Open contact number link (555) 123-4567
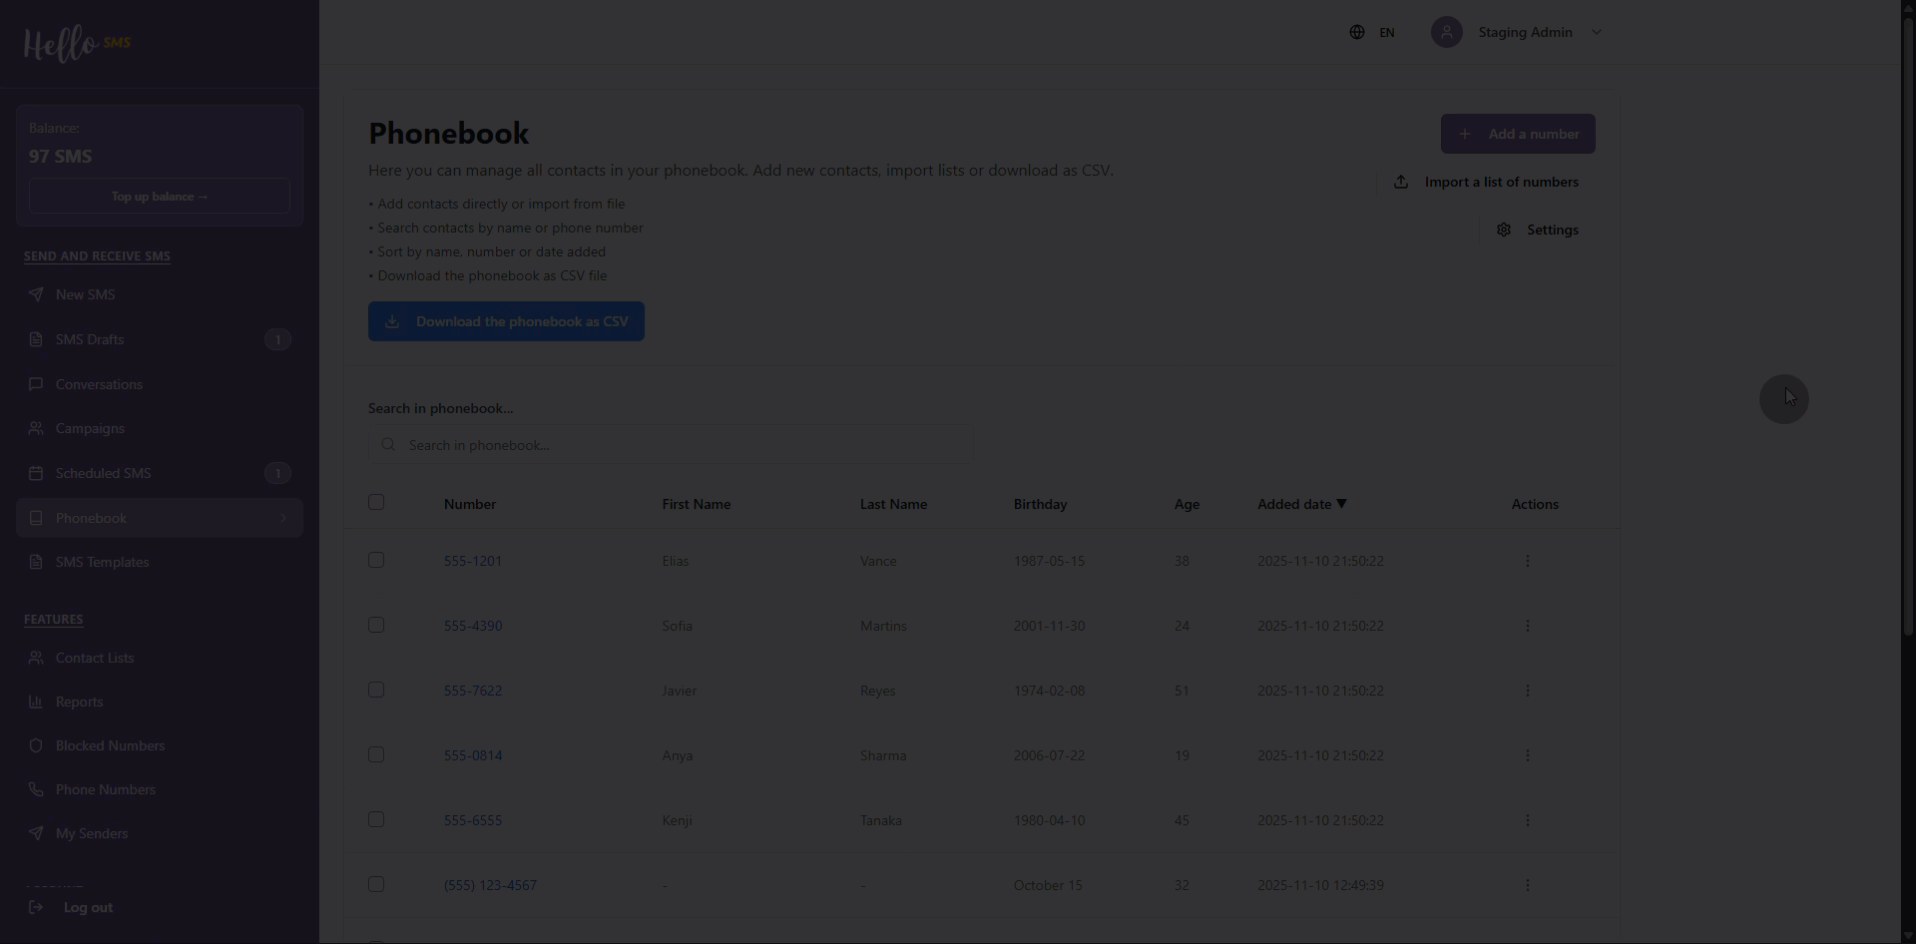This screenshot has width=1916, height=944. (x=490, y=885)
